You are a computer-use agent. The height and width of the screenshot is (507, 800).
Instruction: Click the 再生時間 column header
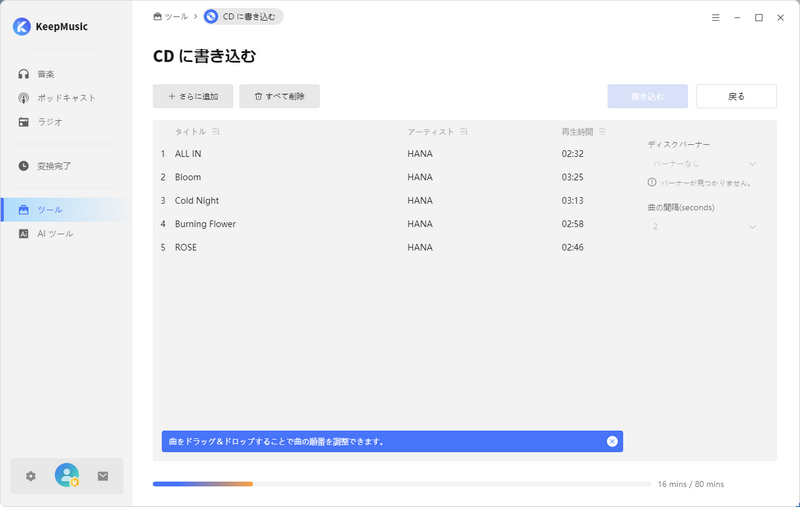[577, 132]
